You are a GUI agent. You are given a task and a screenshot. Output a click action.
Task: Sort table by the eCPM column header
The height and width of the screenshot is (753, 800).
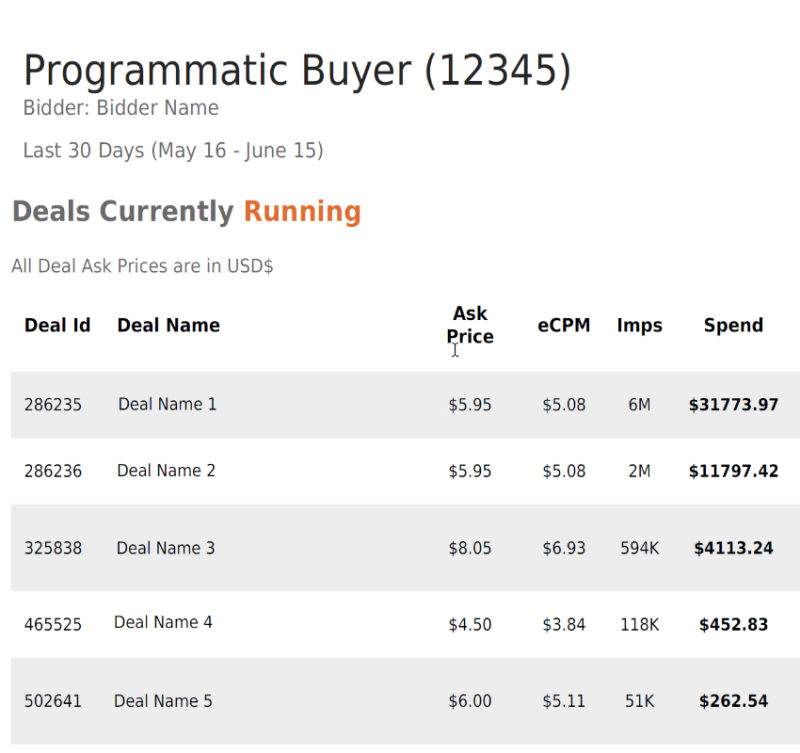(564, 325)
